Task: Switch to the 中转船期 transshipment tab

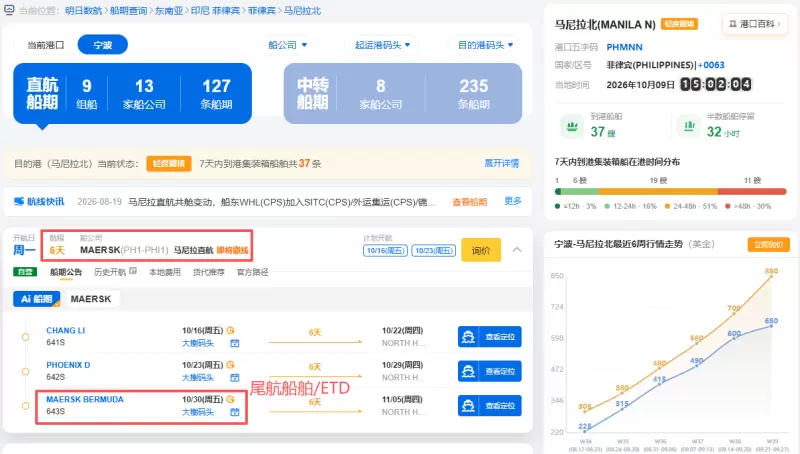Action: (403, 93)
